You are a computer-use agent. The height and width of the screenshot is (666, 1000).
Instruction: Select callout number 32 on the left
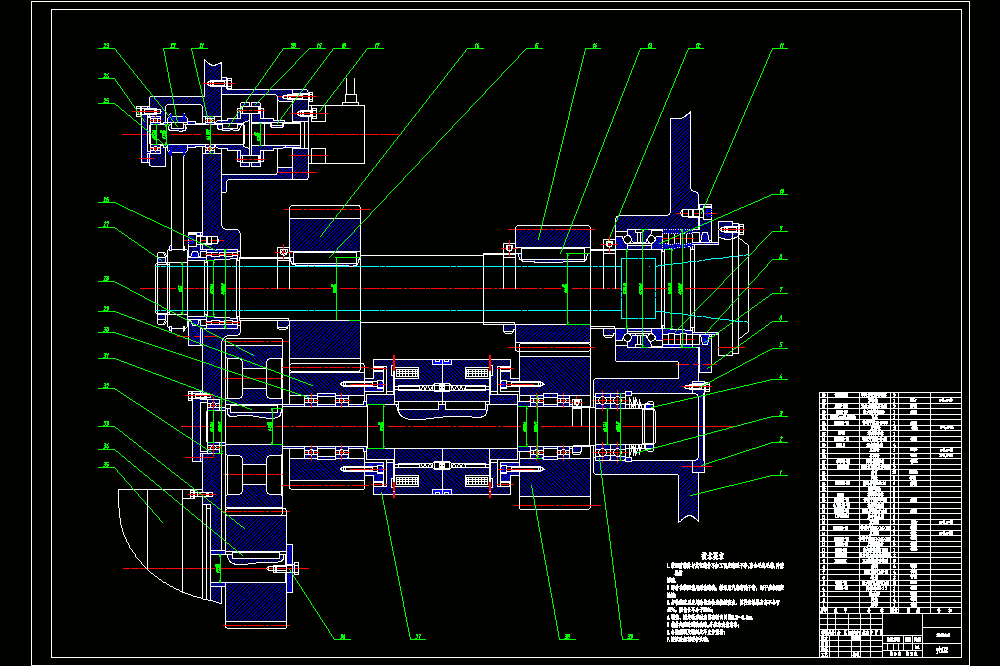[107, 386]
